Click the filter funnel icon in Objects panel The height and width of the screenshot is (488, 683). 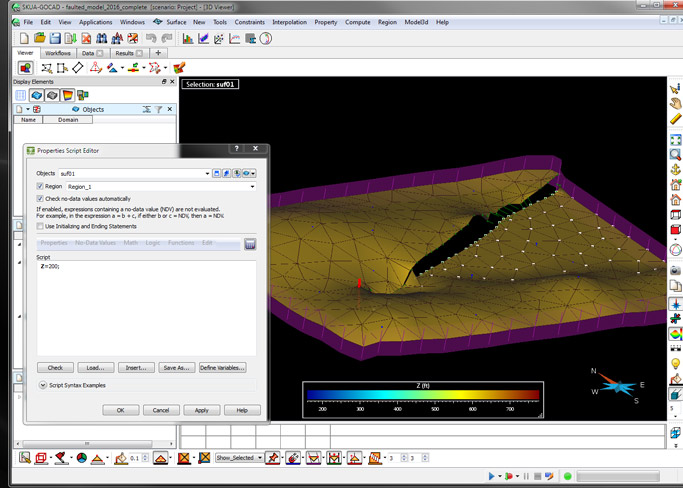tap(158, 109)
